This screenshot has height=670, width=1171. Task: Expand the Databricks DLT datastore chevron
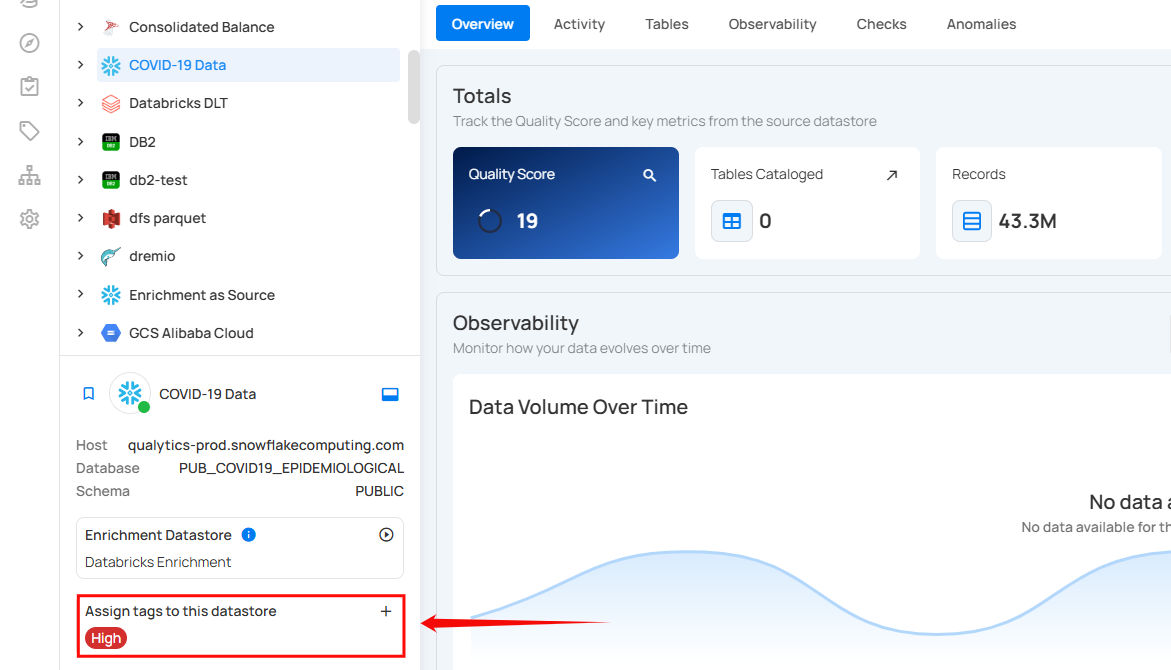(81, 104)
